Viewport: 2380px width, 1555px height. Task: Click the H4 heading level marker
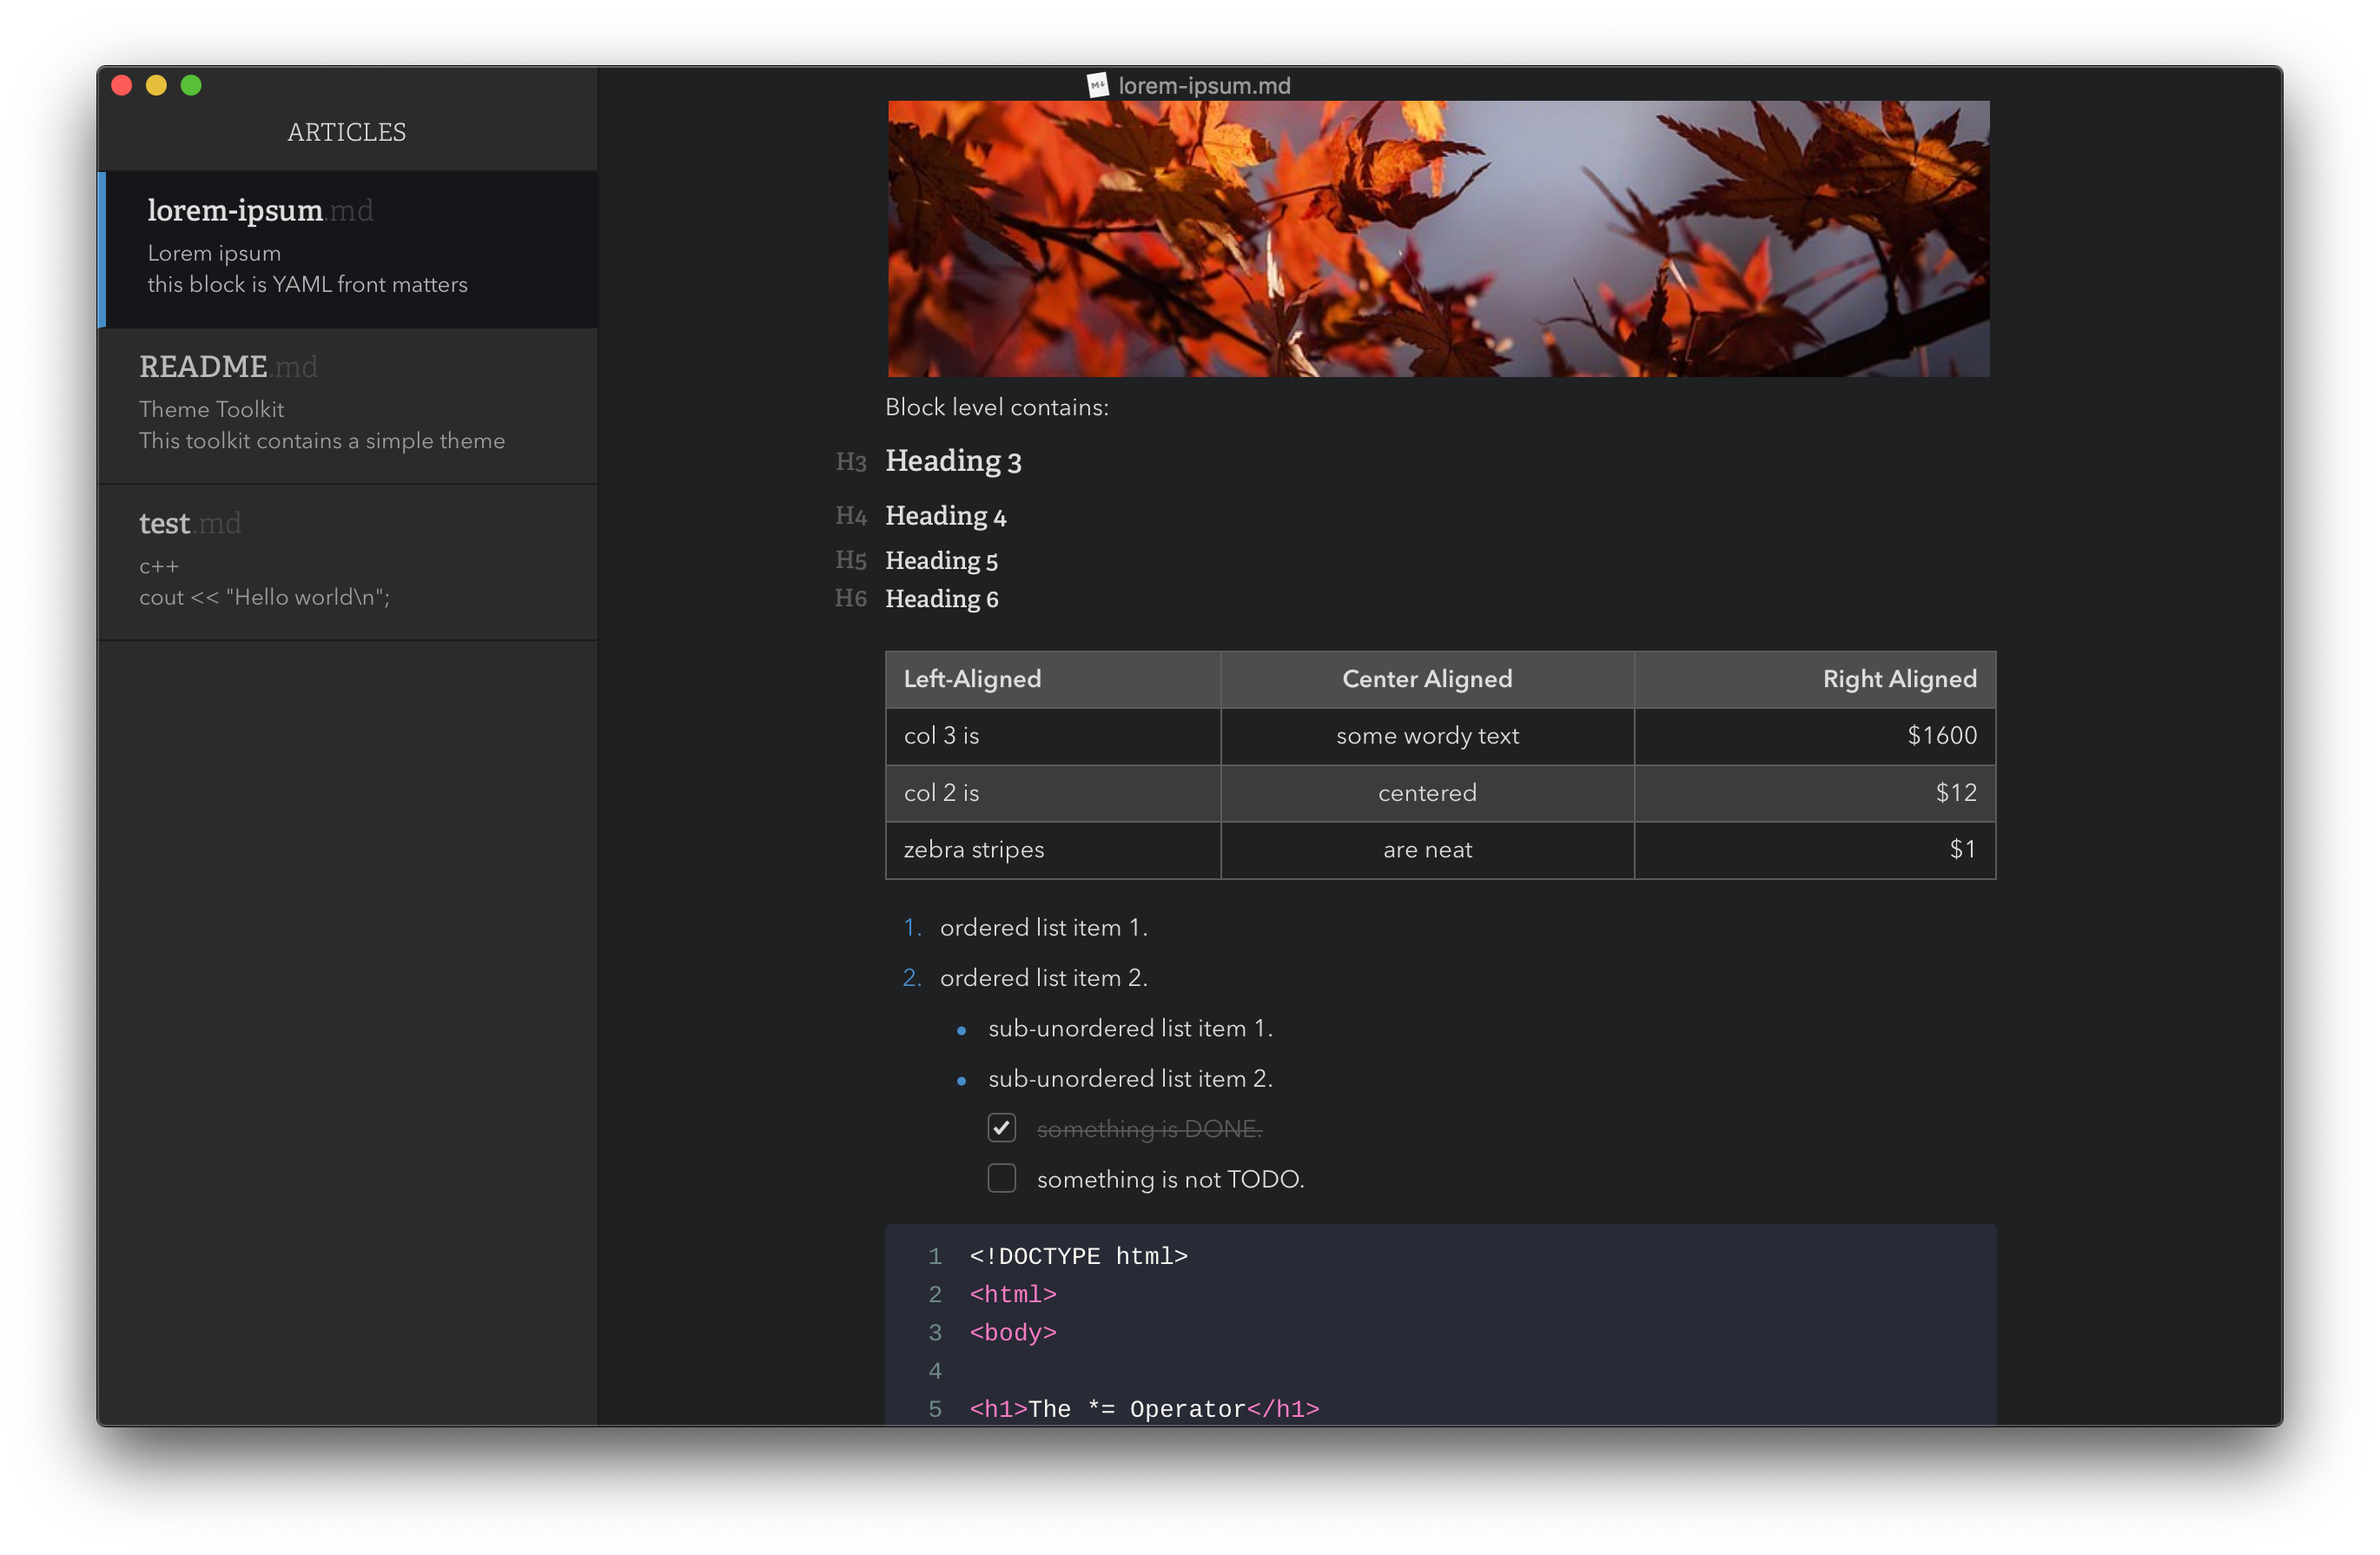(x=850, y=516)
